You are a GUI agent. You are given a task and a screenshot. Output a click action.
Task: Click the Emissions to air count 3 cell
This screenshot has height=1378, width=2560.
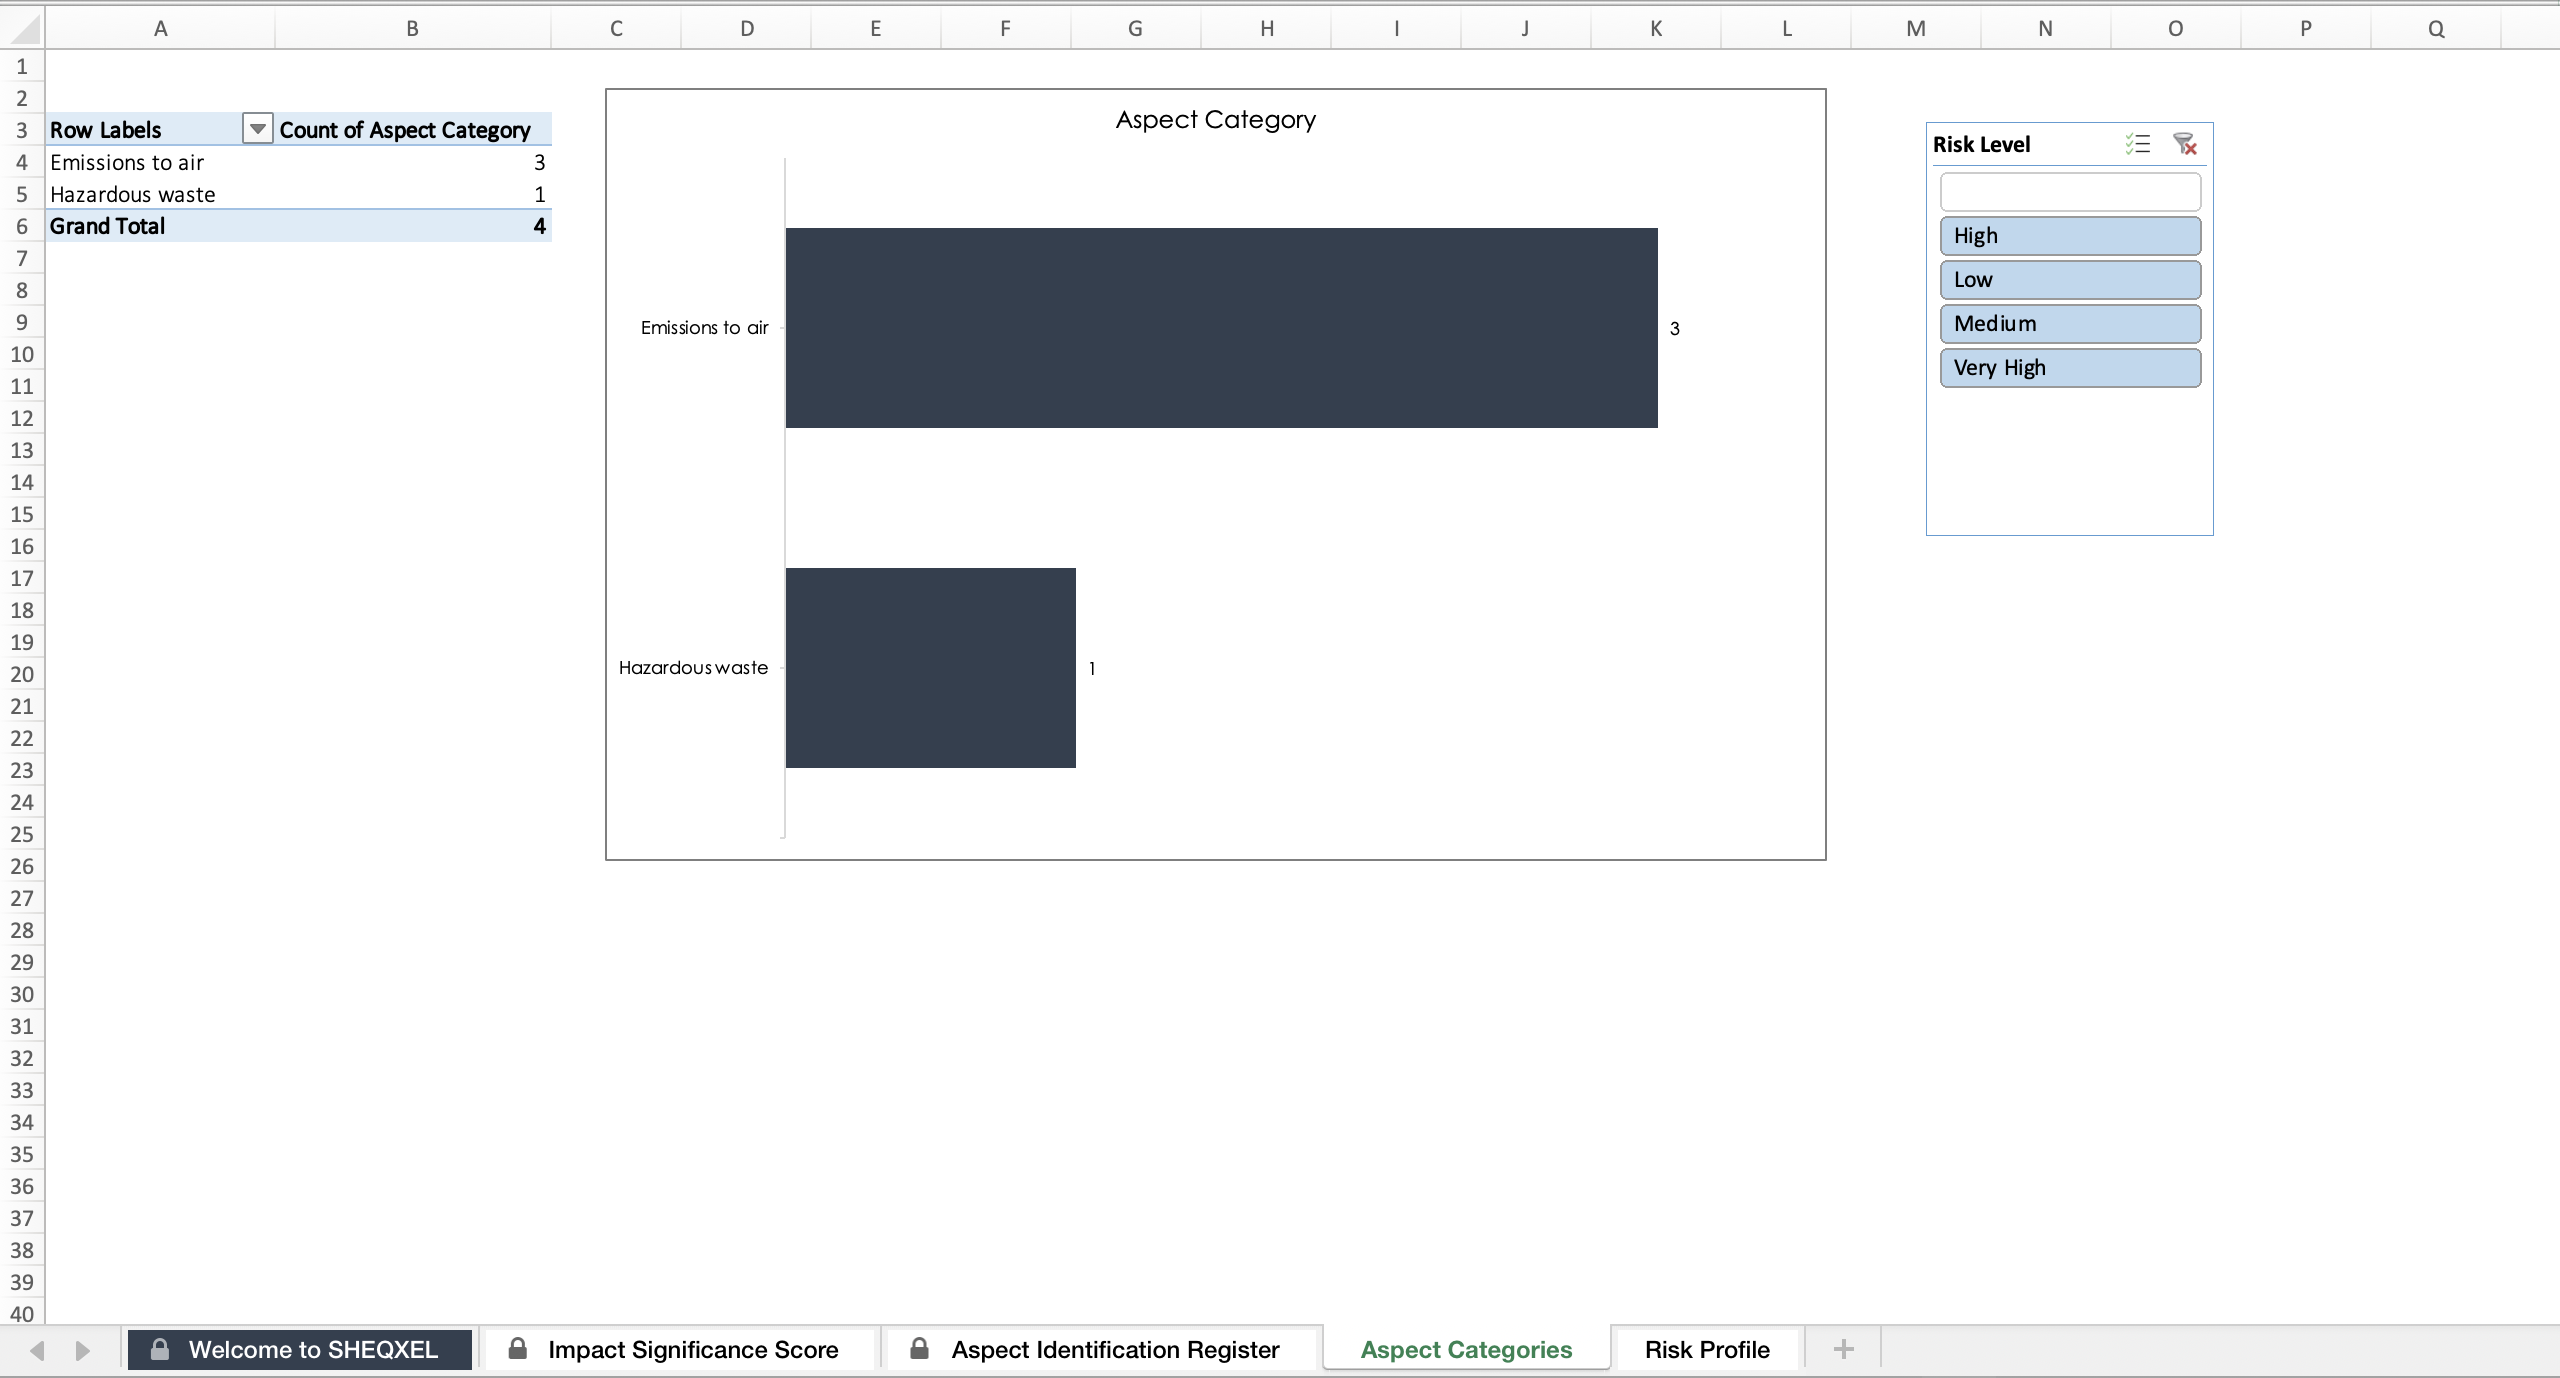(x=413, y=162)
